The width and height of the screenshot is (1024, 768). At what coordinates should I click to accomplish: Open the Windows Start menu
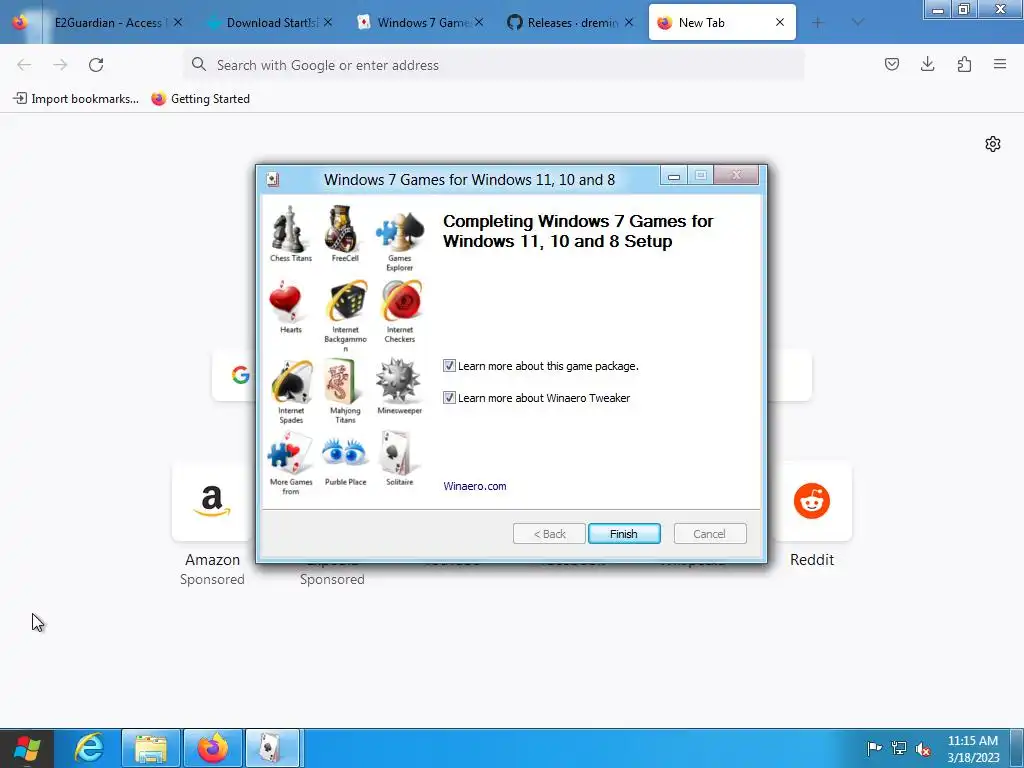pyautogui.click(x=26, y=748)
